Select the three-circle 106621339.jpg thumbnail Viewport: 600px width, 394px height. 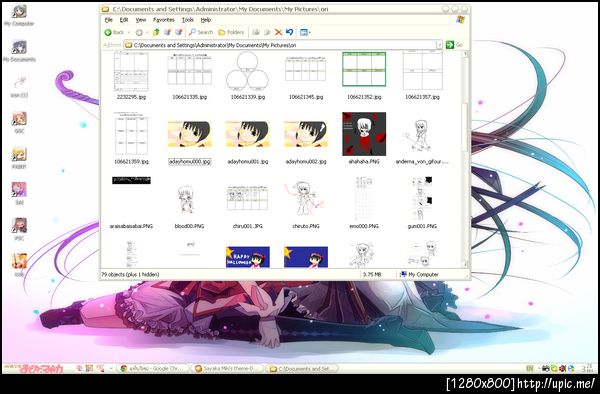(x=248, y=71)
